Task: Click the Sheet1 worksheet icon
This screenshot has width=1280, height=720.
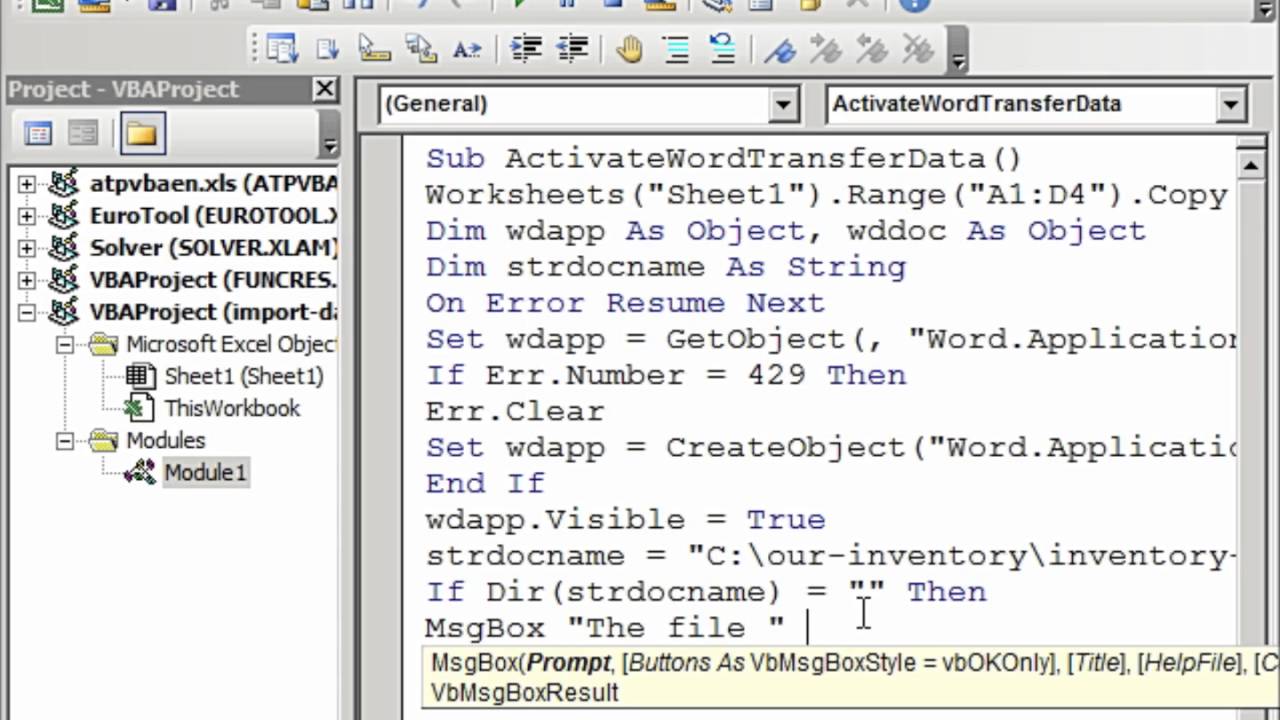Action: [x=140, y=376]
